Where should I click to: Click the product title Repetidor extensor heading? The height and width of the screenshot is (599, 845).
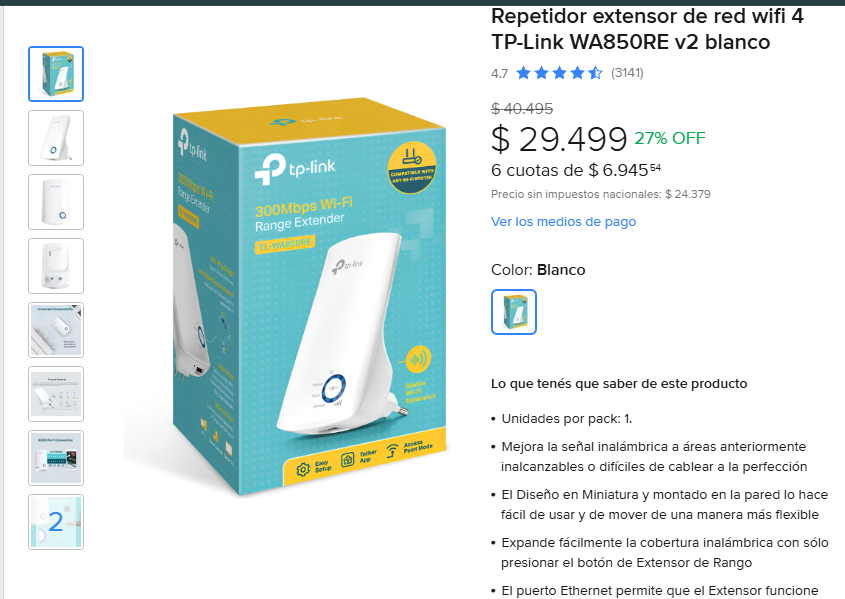(647, 29)
